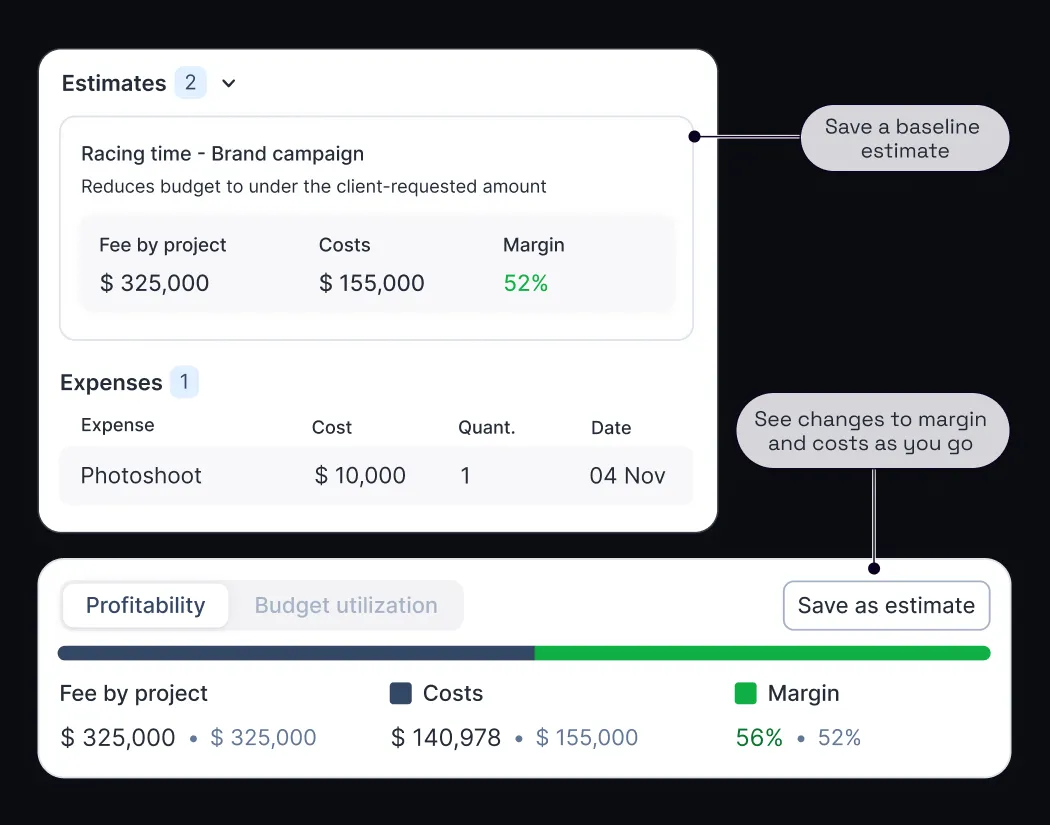Open the Estimates count badge showing 2

coord(190,83)
